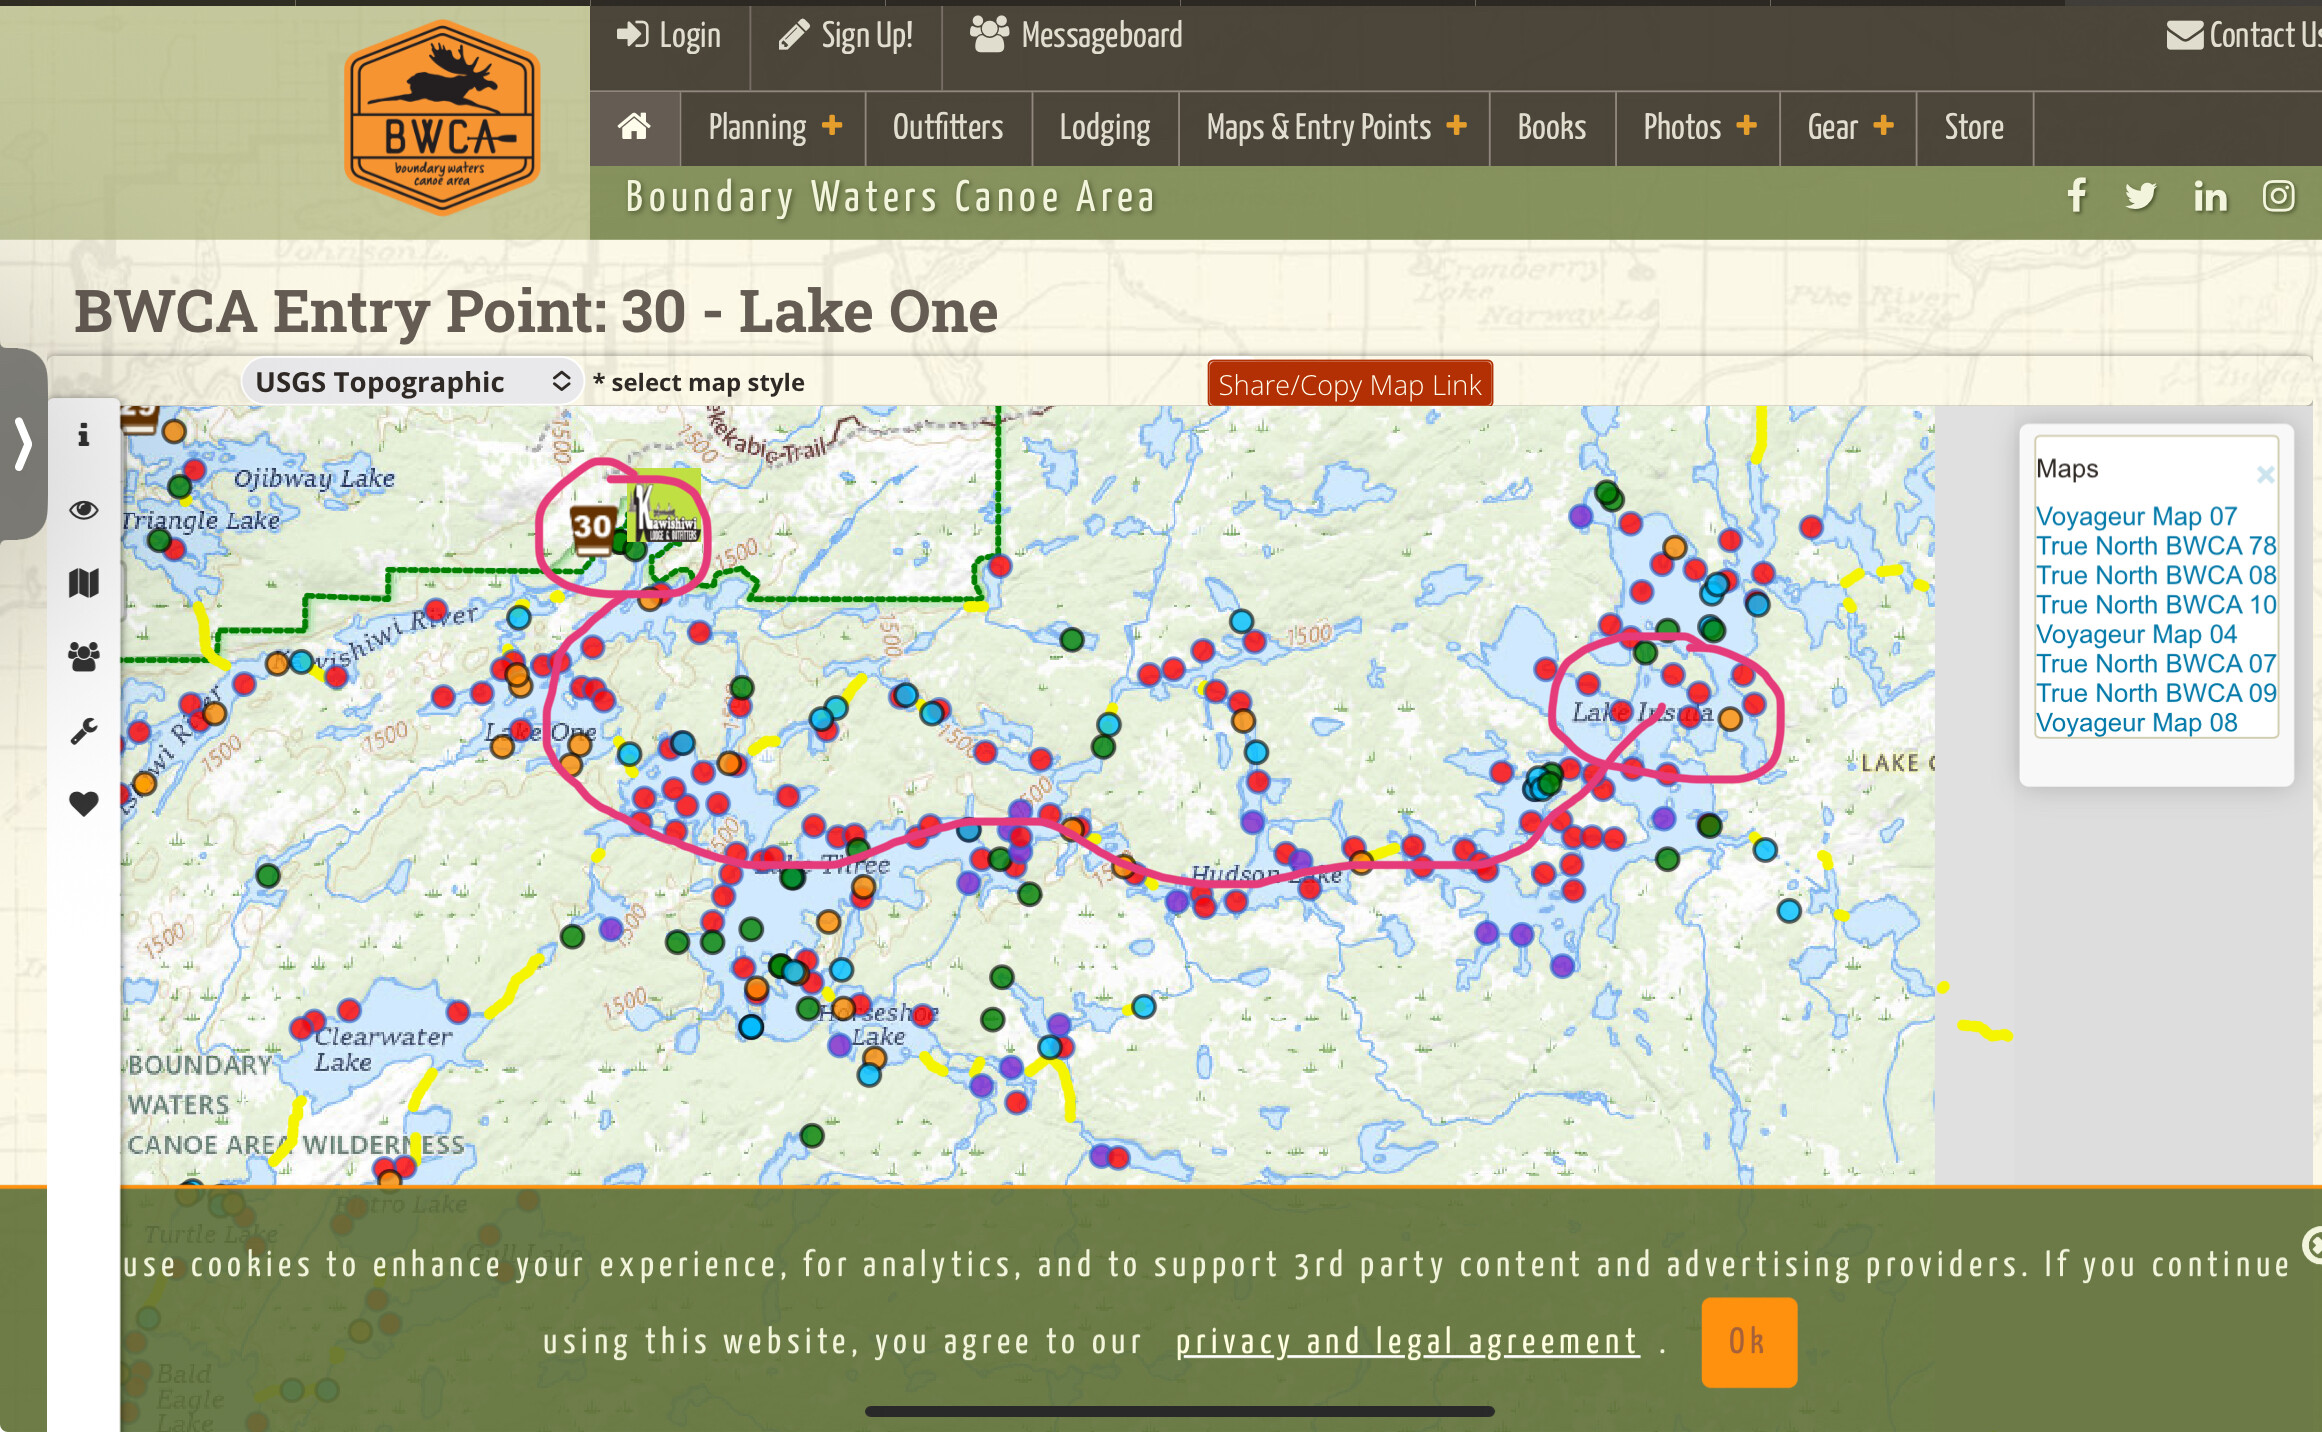Click the info icon in map sidebar
Screen dimensions: 2322x1432
point(84,435)
